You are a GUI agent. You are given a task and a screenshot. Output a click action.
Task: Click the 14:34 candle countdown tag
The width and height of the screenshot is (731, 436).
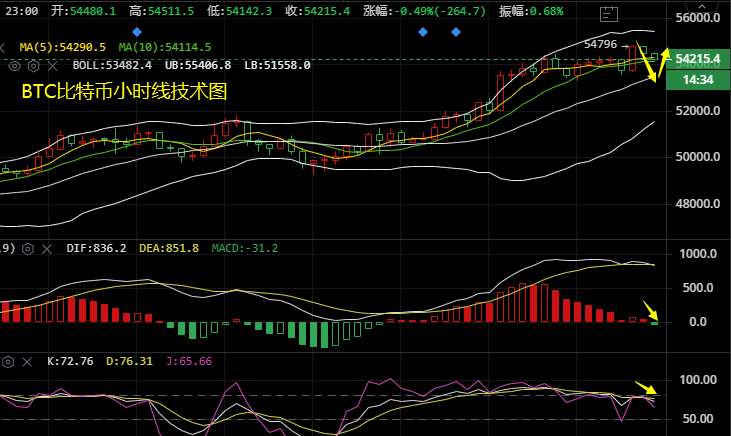point(698,80)
